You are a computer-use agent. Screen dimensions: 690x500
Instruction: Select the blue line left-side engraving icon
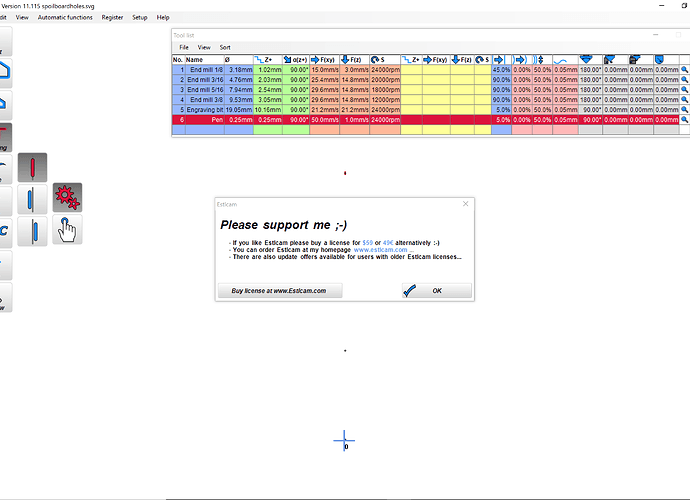click(x=33, y=199)
